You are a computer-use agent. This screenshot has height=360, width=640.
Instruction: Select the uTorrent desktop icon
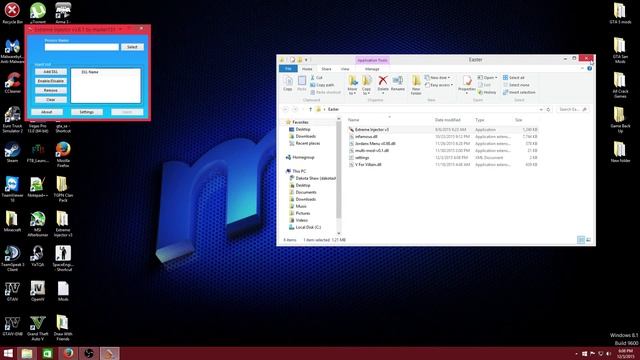click(x=38, y=13)
